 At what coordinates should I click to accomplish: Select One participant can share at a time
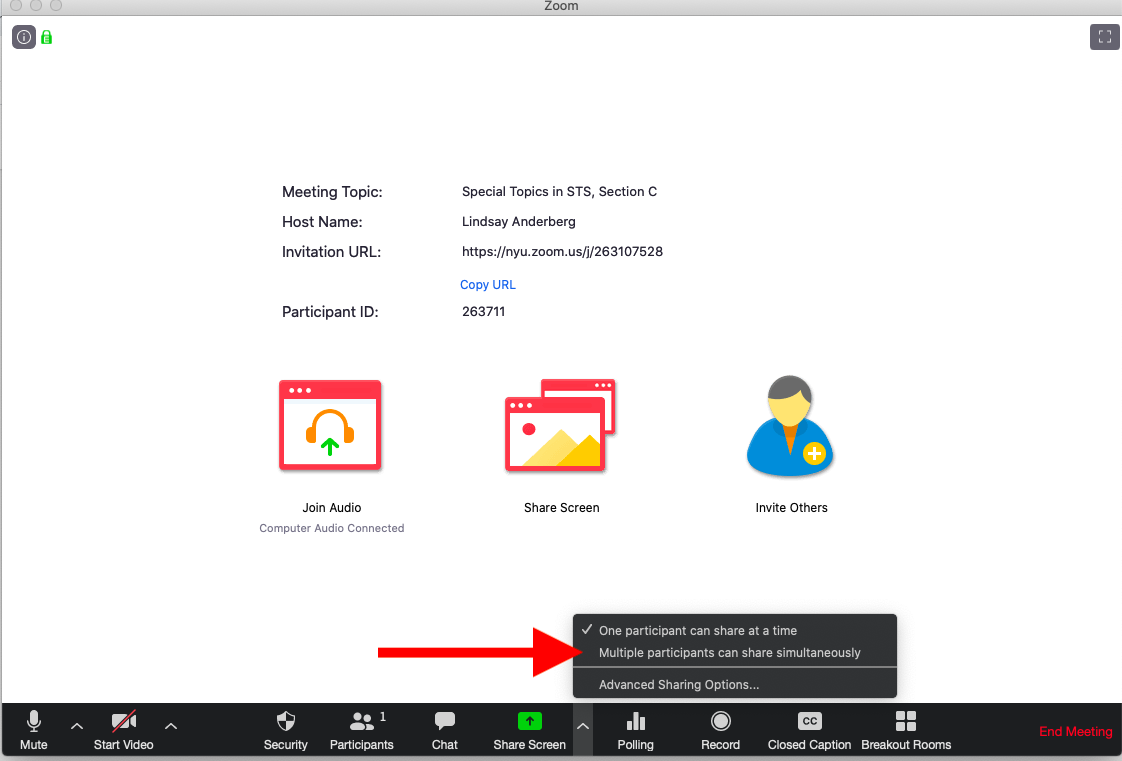pyautogui.click(x=735, y=630)
